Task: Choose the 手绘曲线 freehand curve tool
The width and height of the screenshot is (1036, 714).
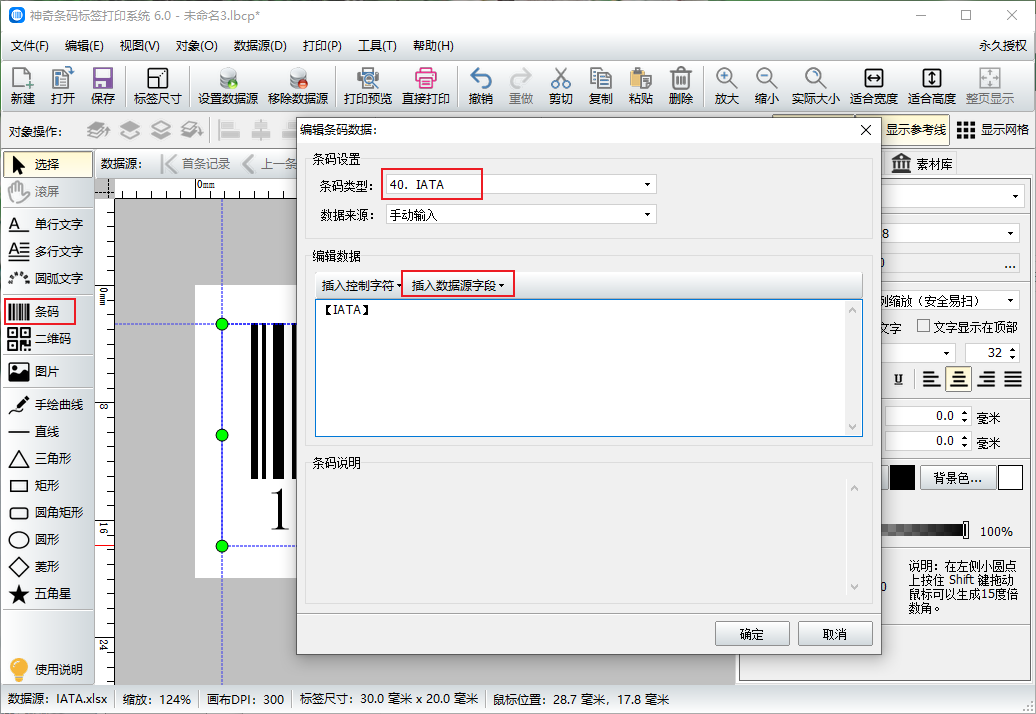Action: click(48, 405)
